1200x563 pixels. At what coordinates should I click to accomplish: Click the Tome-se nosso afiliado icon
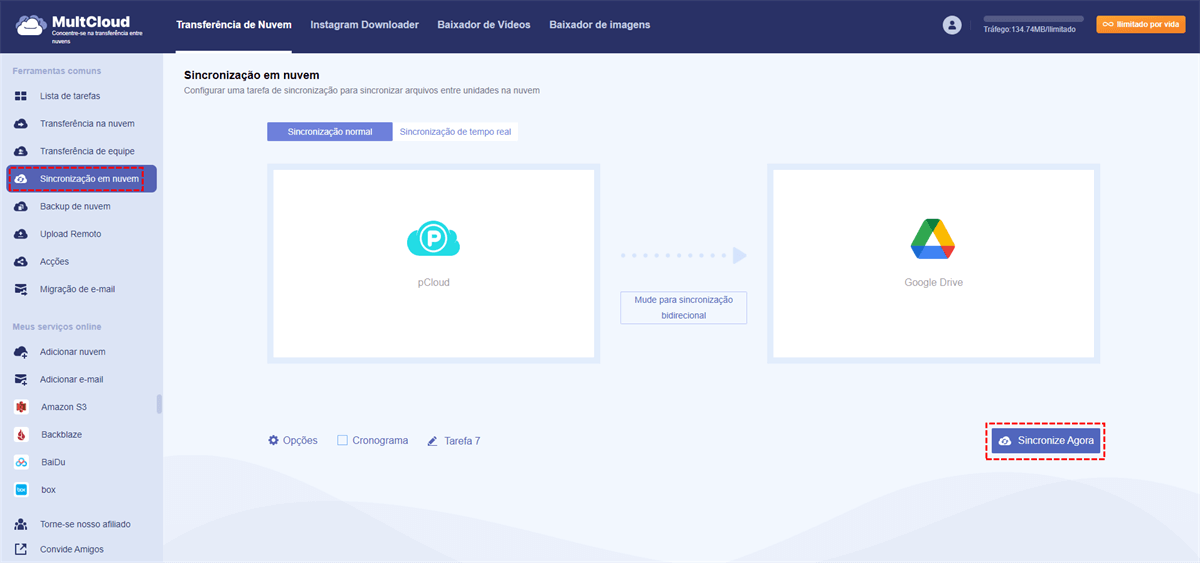[x=21, y=524]
